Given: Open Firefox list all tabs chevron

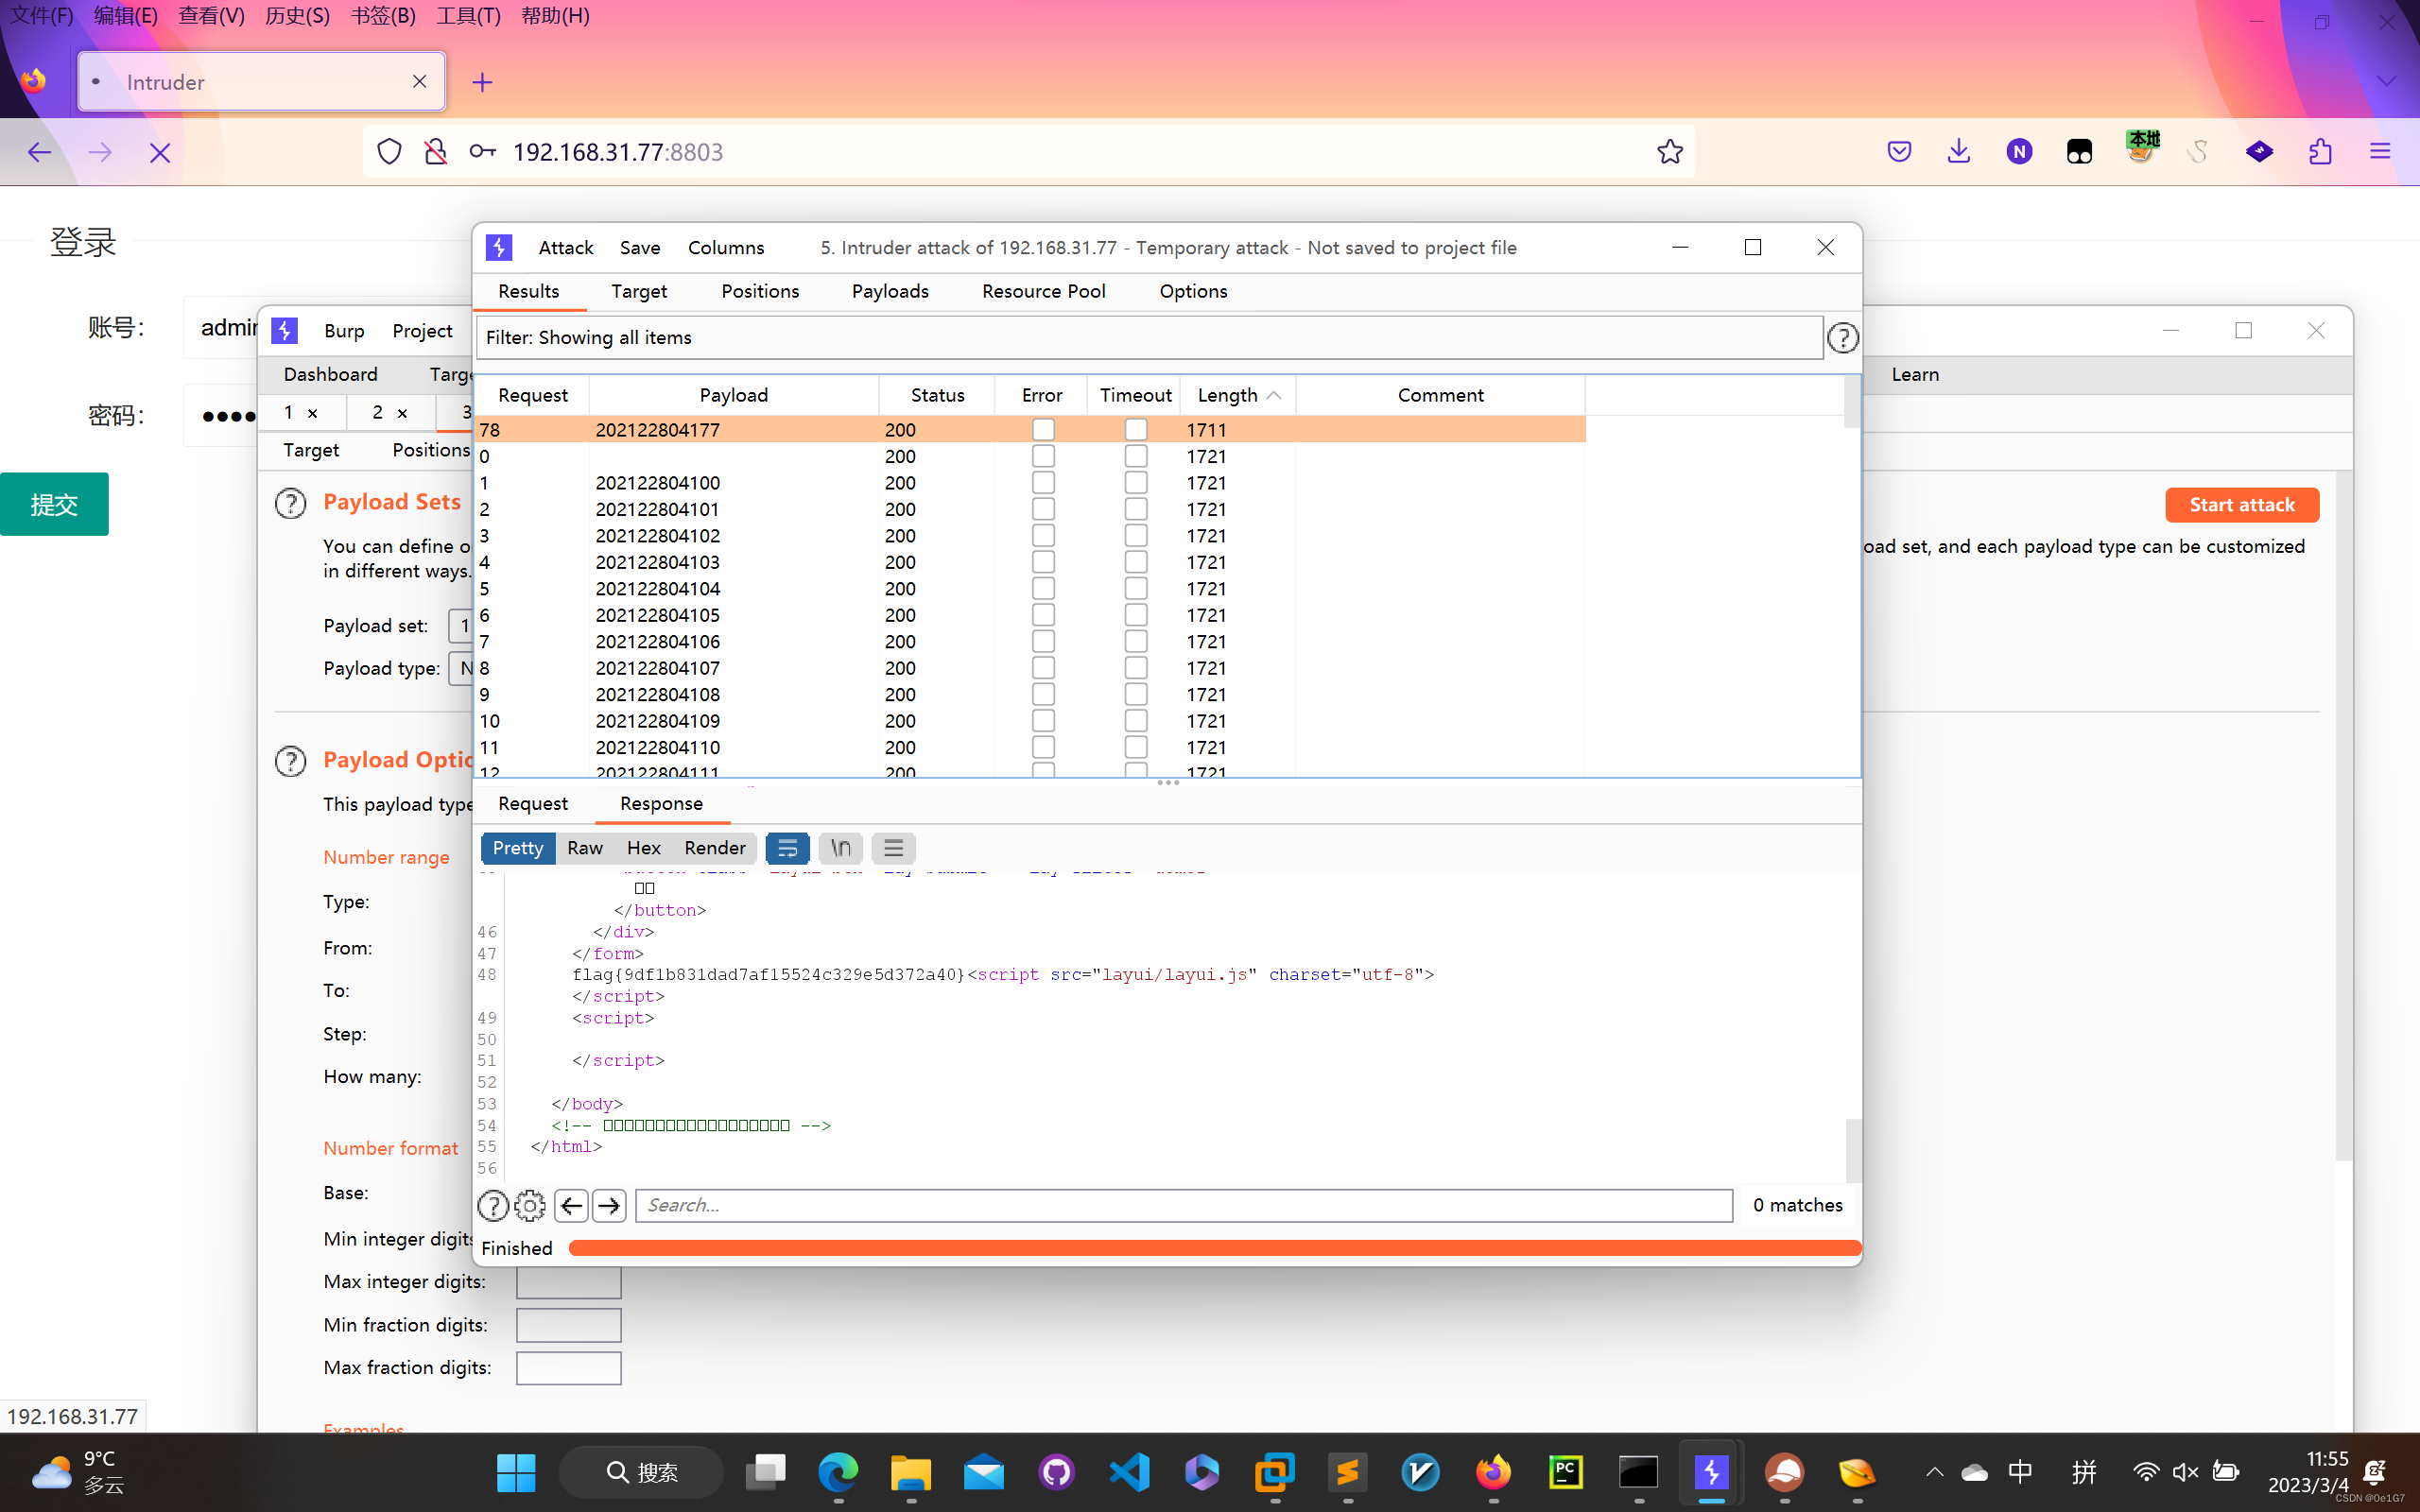Looking at the screenshot, I should (x=2386, y=82).
